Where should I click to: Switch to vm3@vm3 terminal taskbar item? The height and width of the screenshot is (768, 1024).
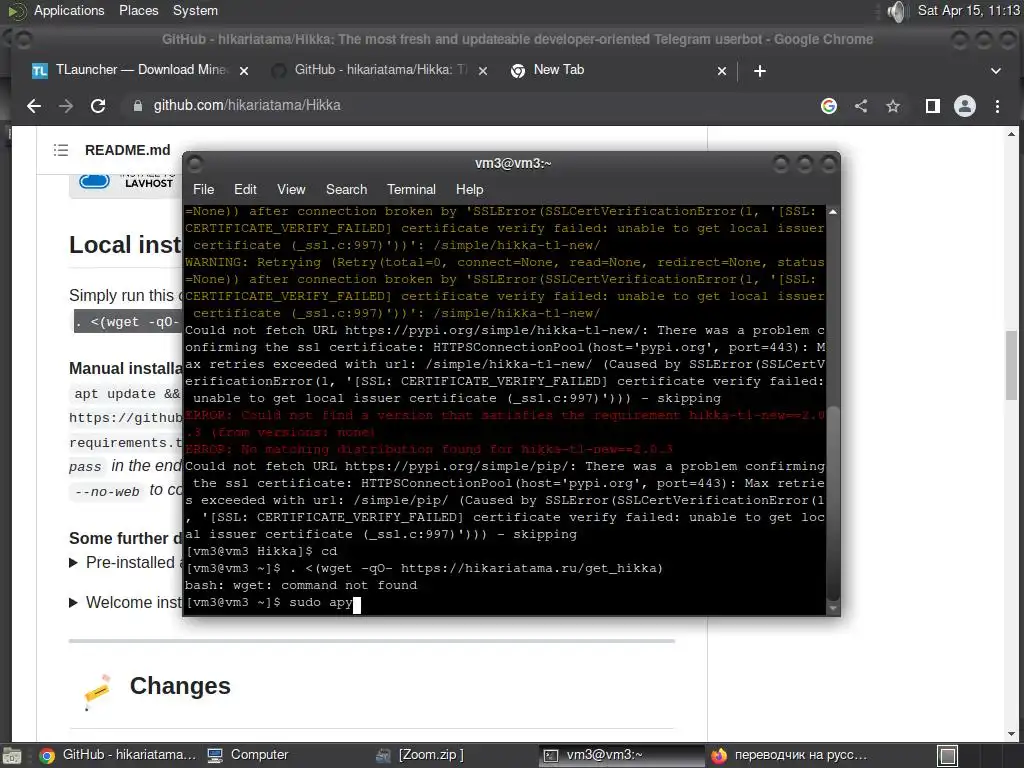coord(622,755)
